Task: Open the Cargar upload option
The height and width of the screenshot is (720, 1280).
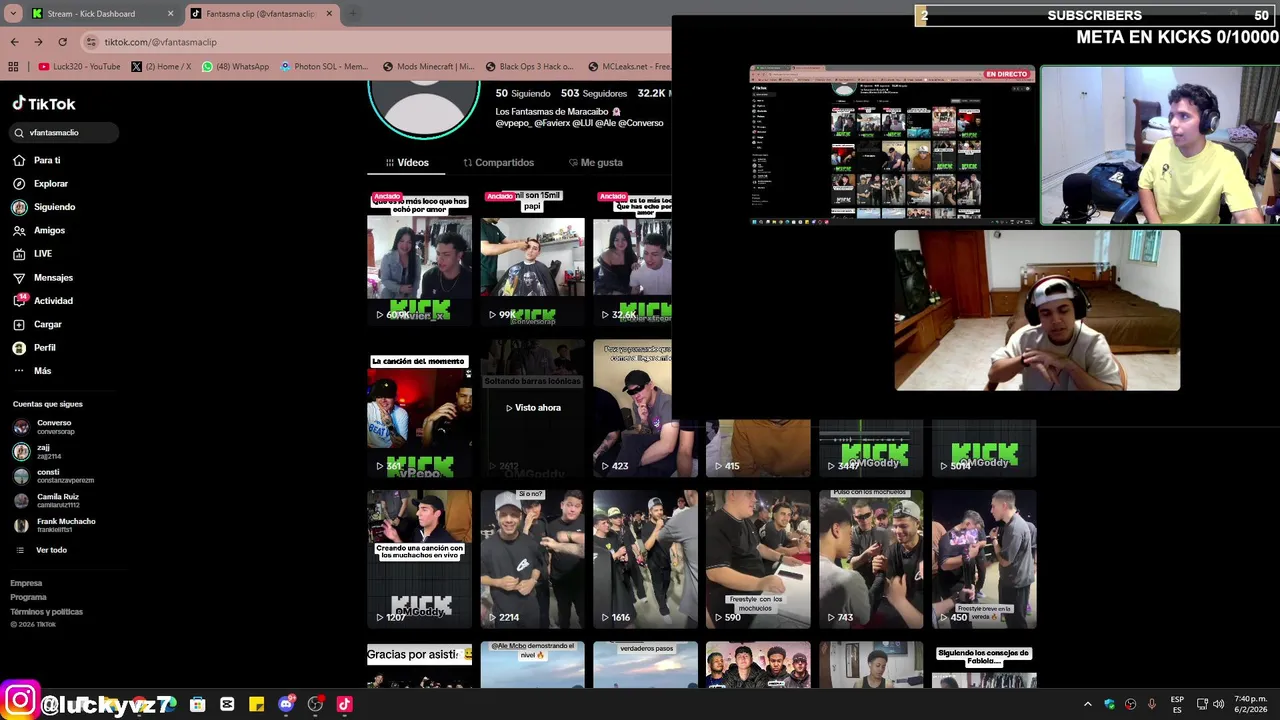Action: click(x=37, y=324)
